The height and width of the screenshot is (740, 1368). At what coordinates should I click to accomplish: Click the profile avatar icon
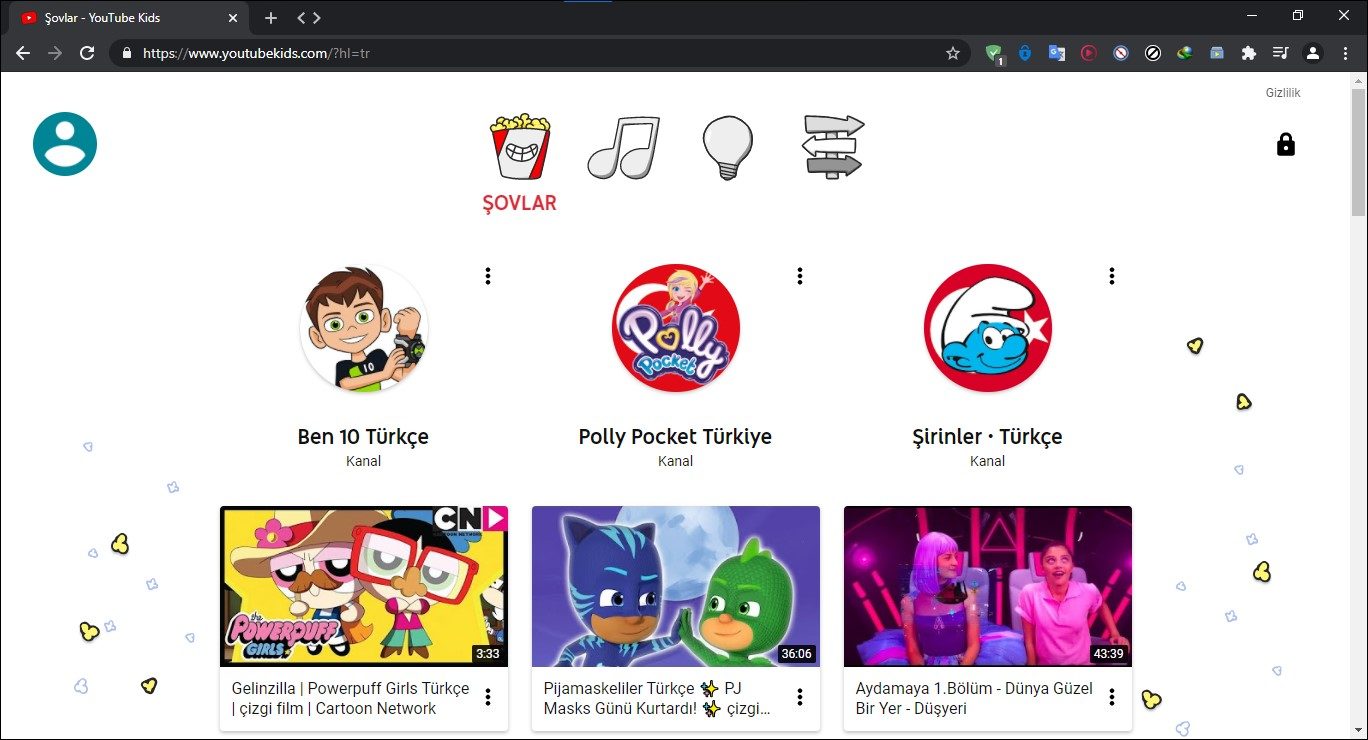(x=65, y=144)
